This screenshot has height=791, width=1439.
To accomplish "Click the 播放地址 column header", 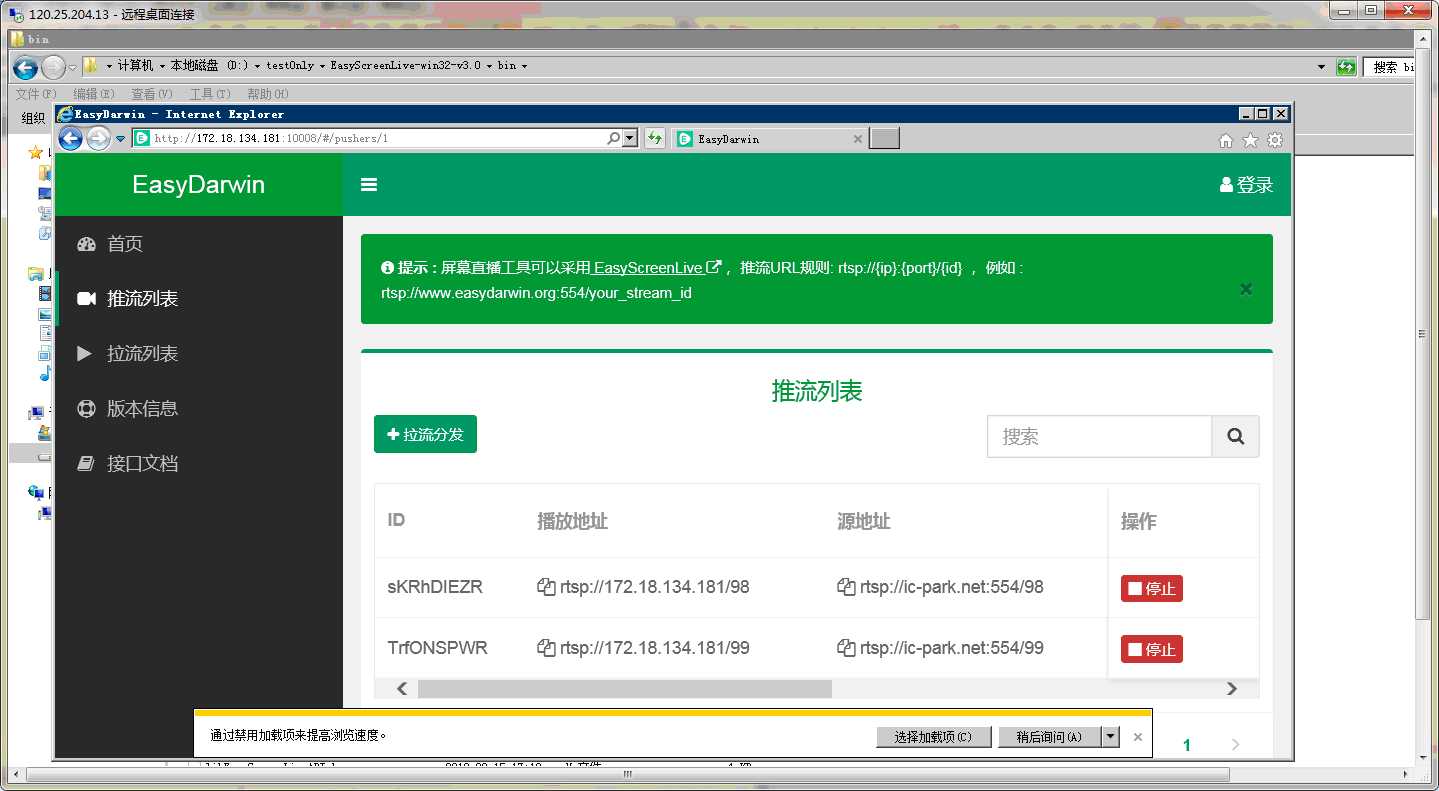I will [572, 521].
